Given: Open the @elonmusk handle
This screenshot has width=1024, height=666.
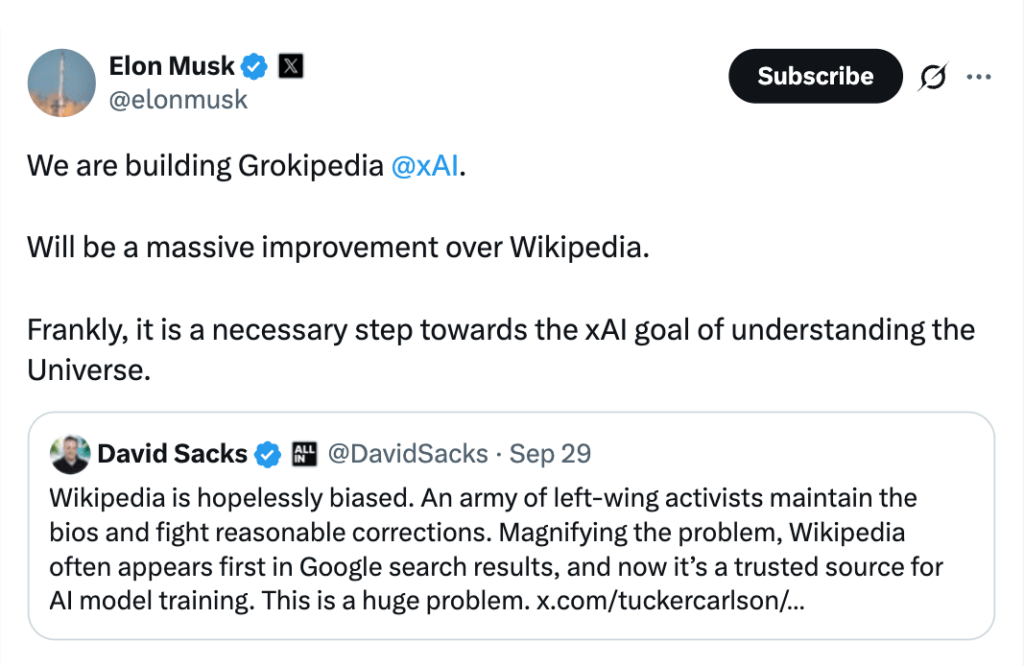Looking at the screenshot, I should coord(177,100).
